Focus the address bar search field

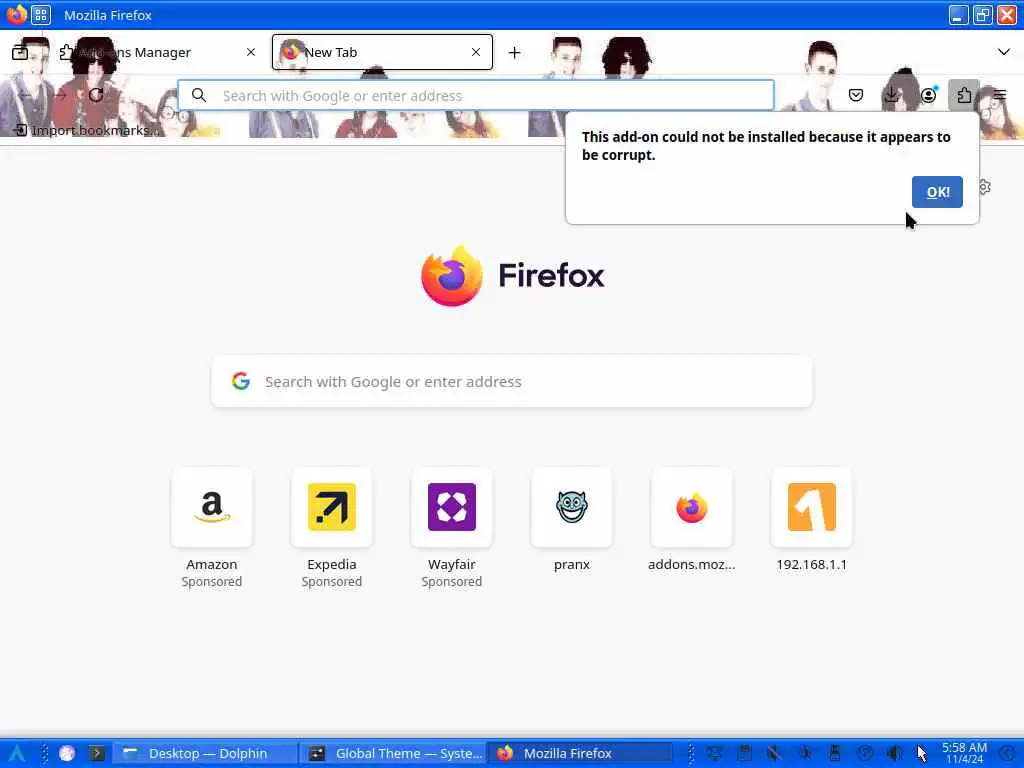[476, 95]
